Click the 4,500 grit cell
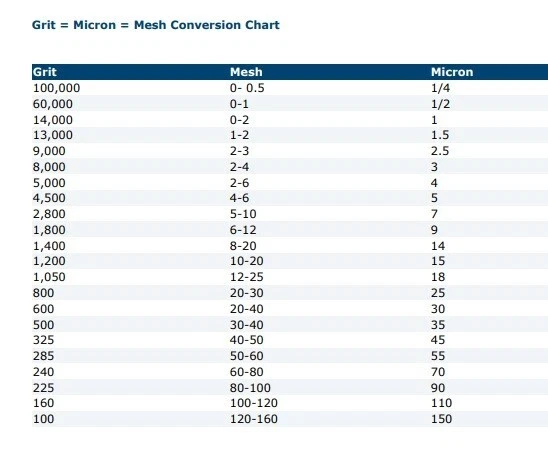548x449 pixels. [49, 198]
